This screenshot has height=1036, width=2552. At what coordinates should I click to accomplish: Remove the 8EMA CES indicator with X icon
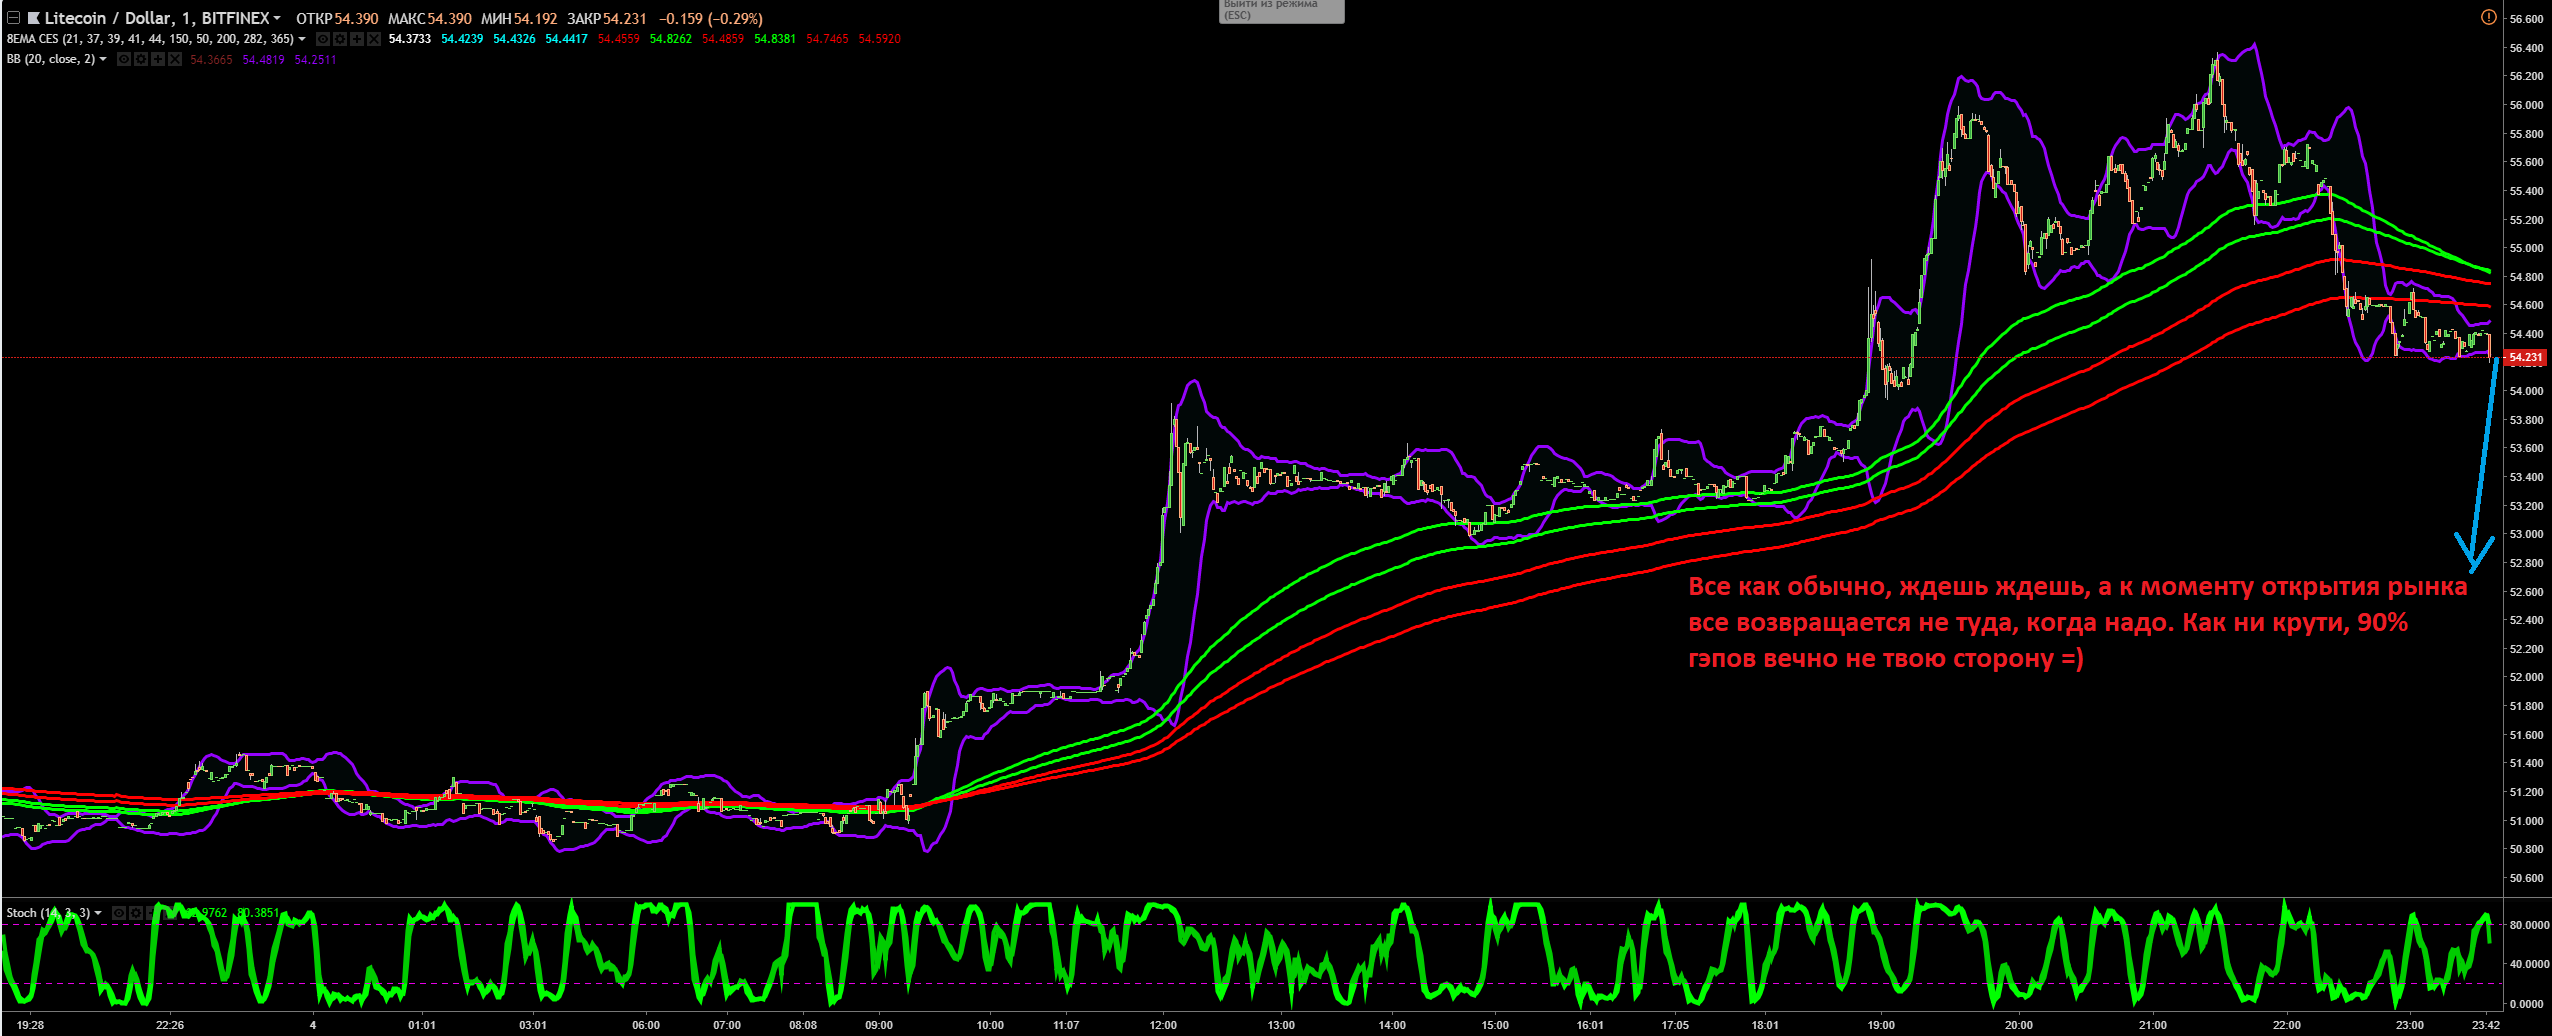pyautogui.click(x=374, y=39)
